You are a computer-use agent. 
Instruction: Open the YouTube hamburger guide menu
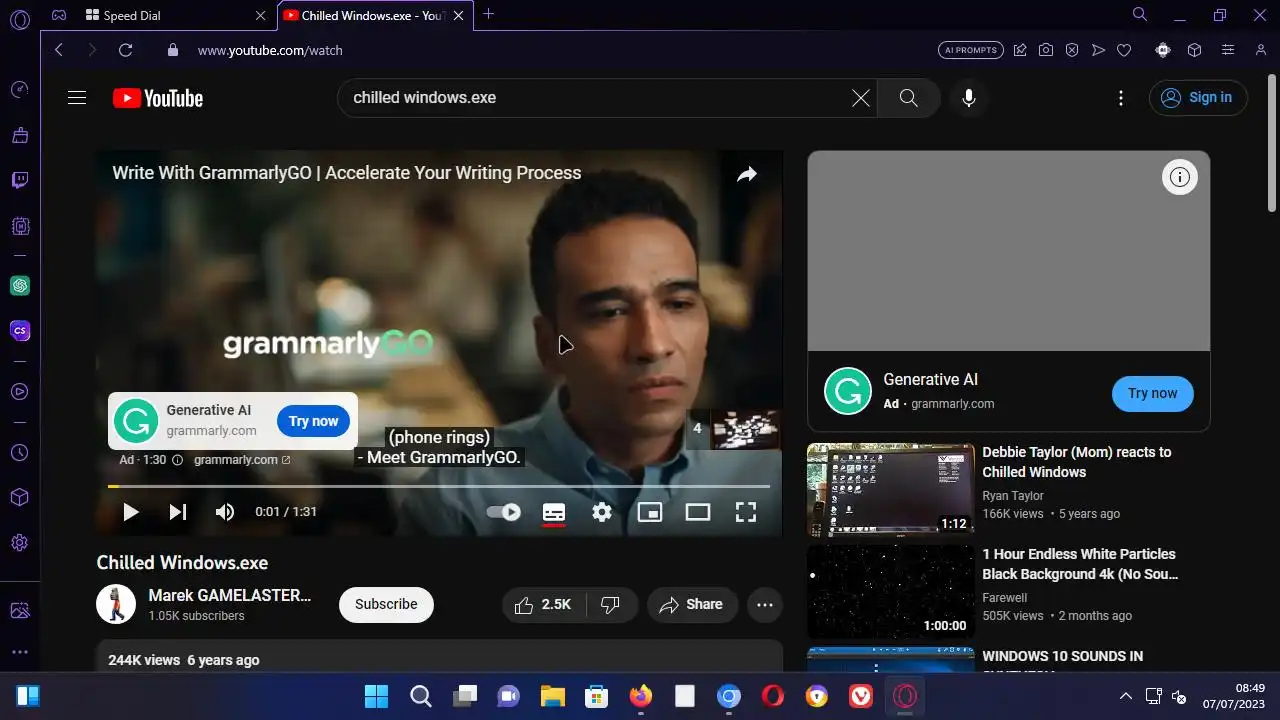click(x=77, y=98)
